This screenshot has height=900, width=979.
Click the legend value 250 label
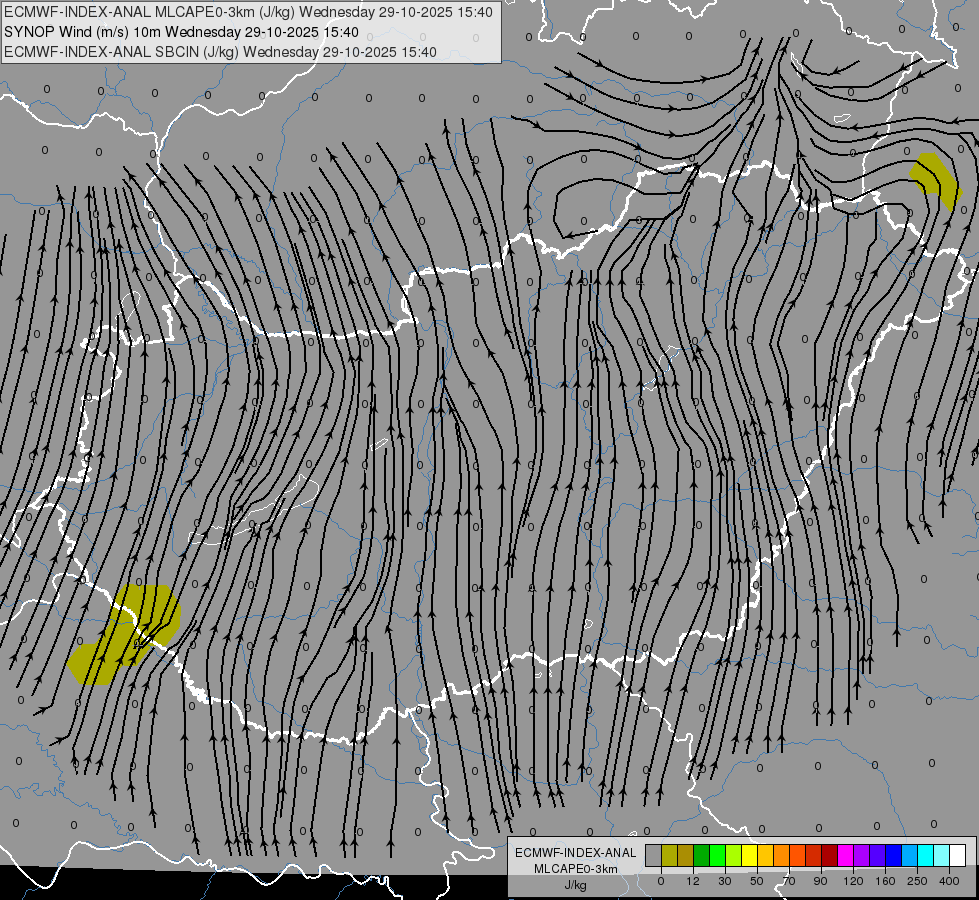(917, 881)
